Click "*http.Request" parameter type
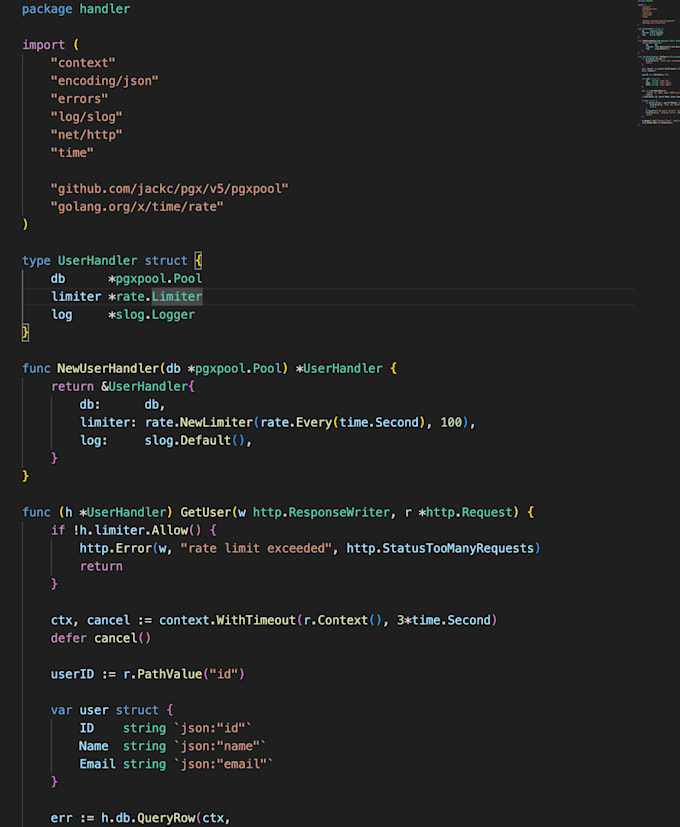Image resolution: width=680 pixels, height=827 pixels. tap(465, 512)
